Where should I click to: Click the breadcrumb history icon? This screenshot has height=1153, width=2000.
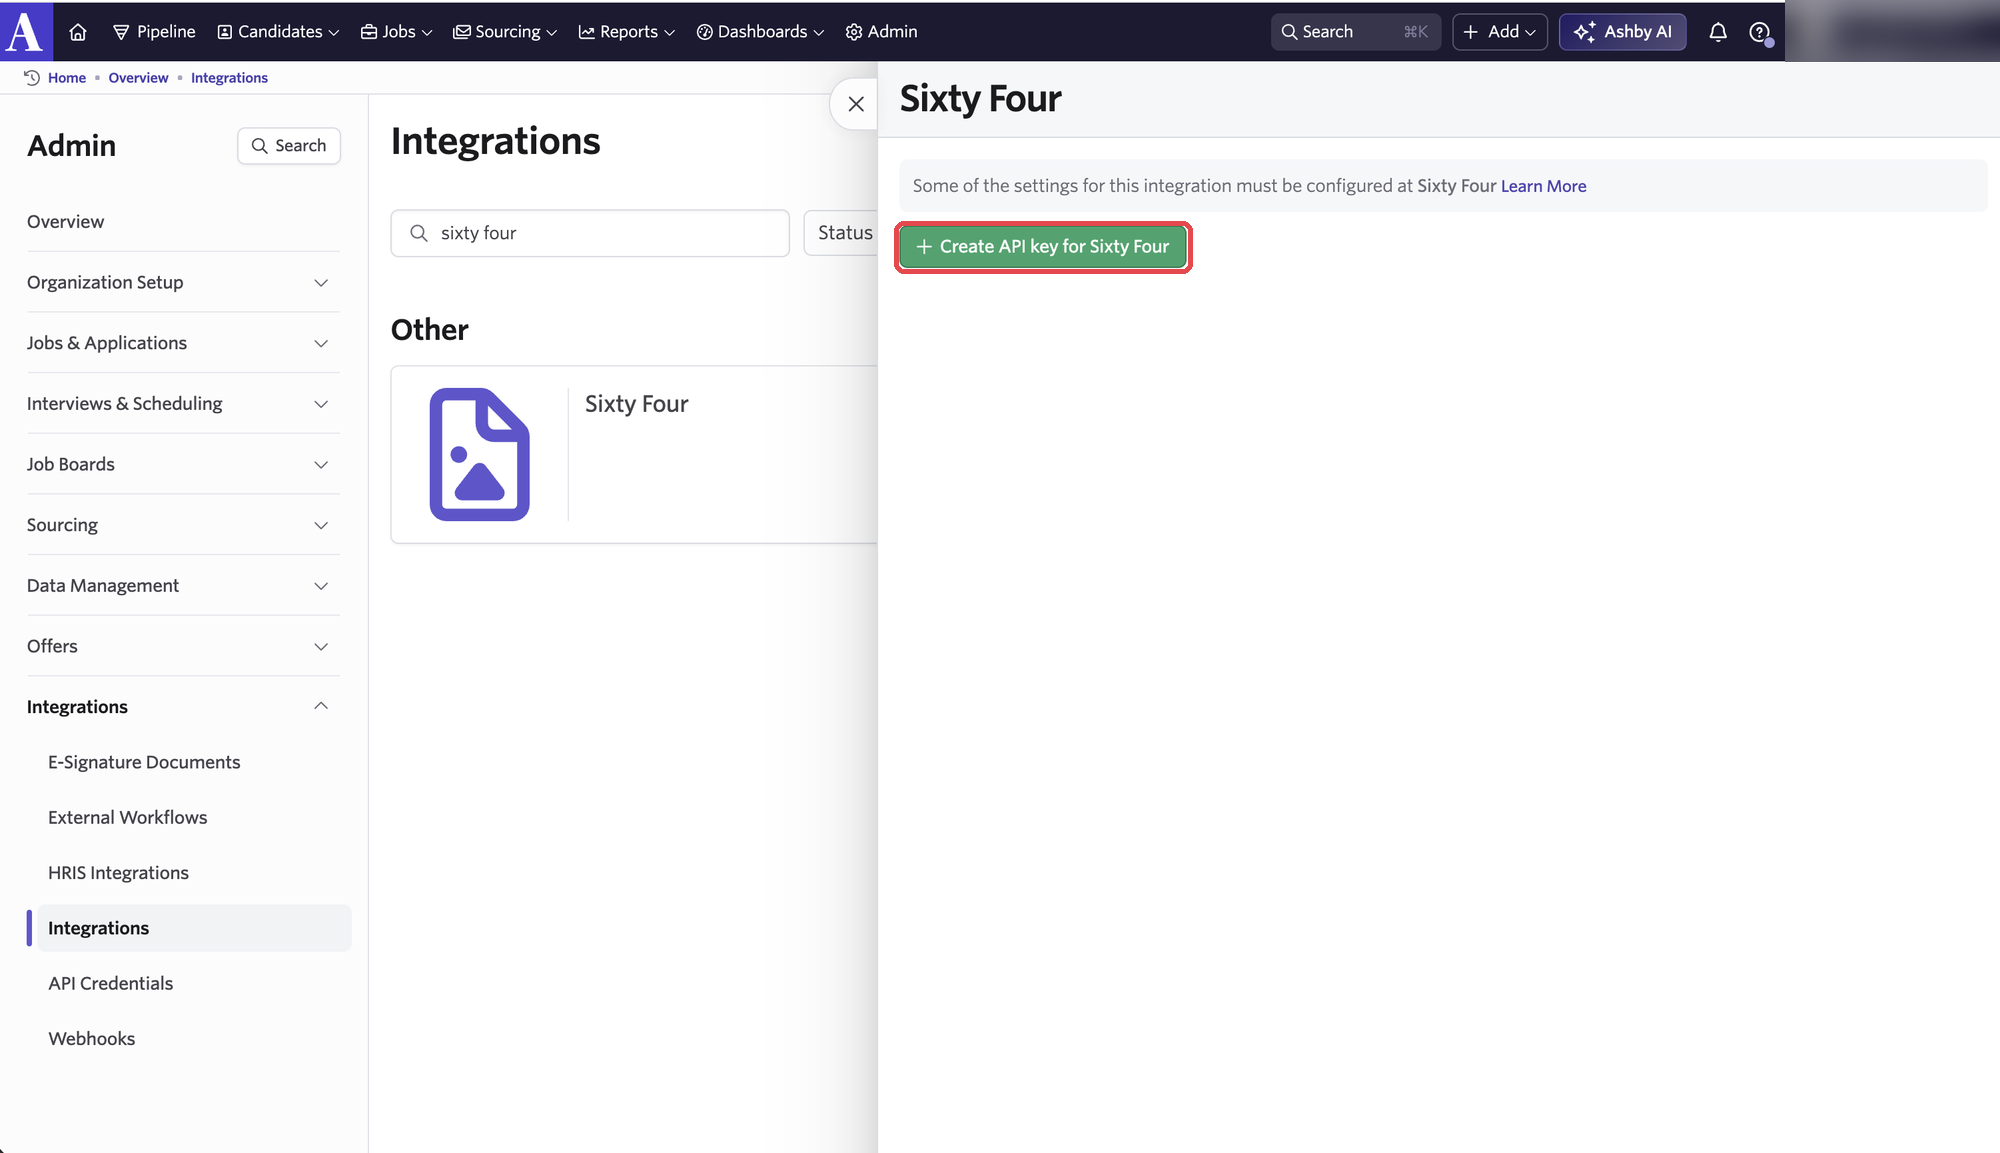tap(32, 78)
